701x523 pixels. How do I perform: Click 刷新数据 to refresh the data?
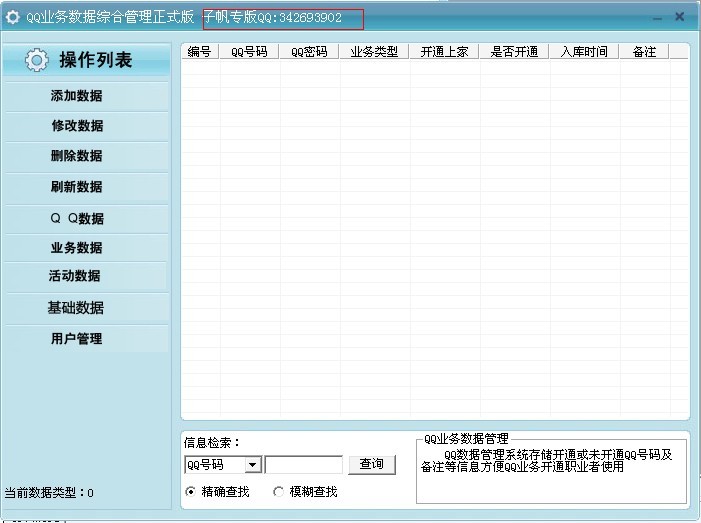pyautogui.click(x=86, y=187)
